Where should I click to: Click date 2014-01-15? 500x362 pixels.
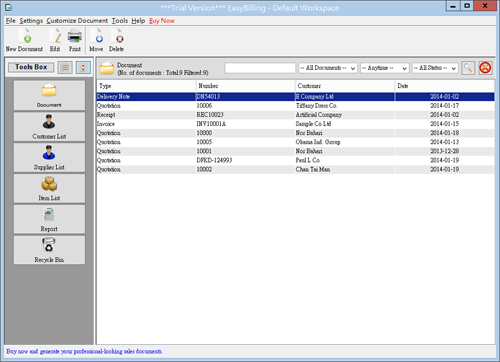[x=444, y=124]
